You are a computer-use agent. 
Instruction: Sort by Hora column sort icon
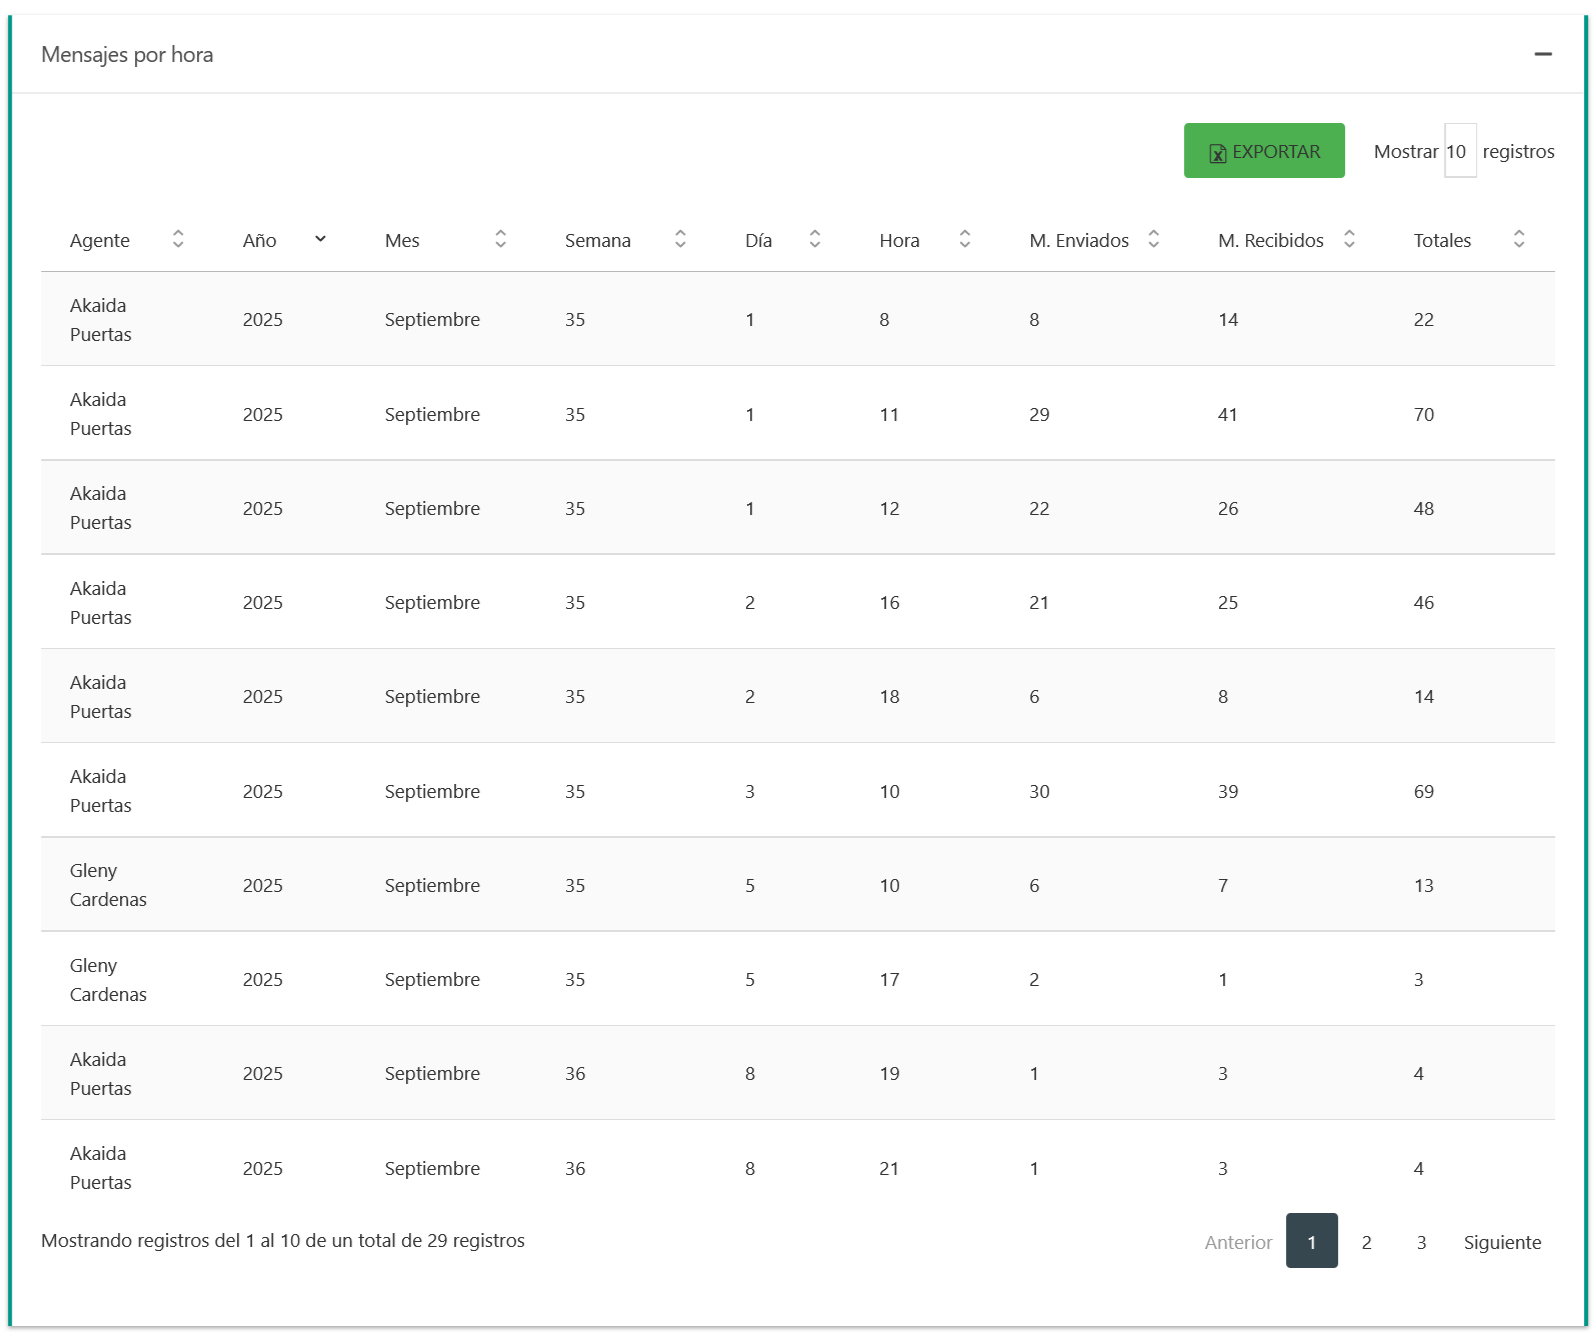[x=965, y=239]
